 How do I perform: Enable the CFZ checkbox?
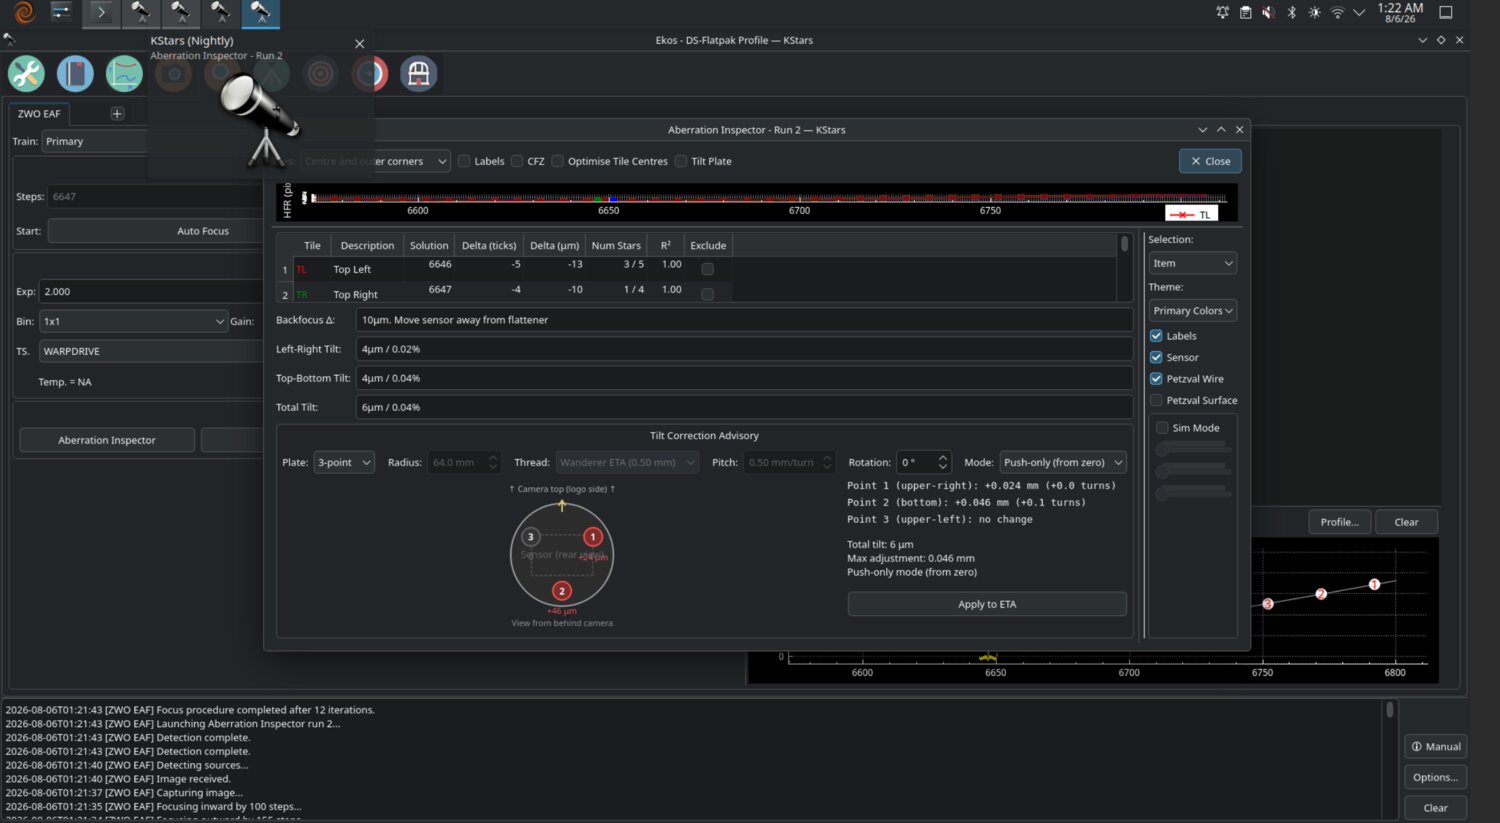tap(517, 161)
